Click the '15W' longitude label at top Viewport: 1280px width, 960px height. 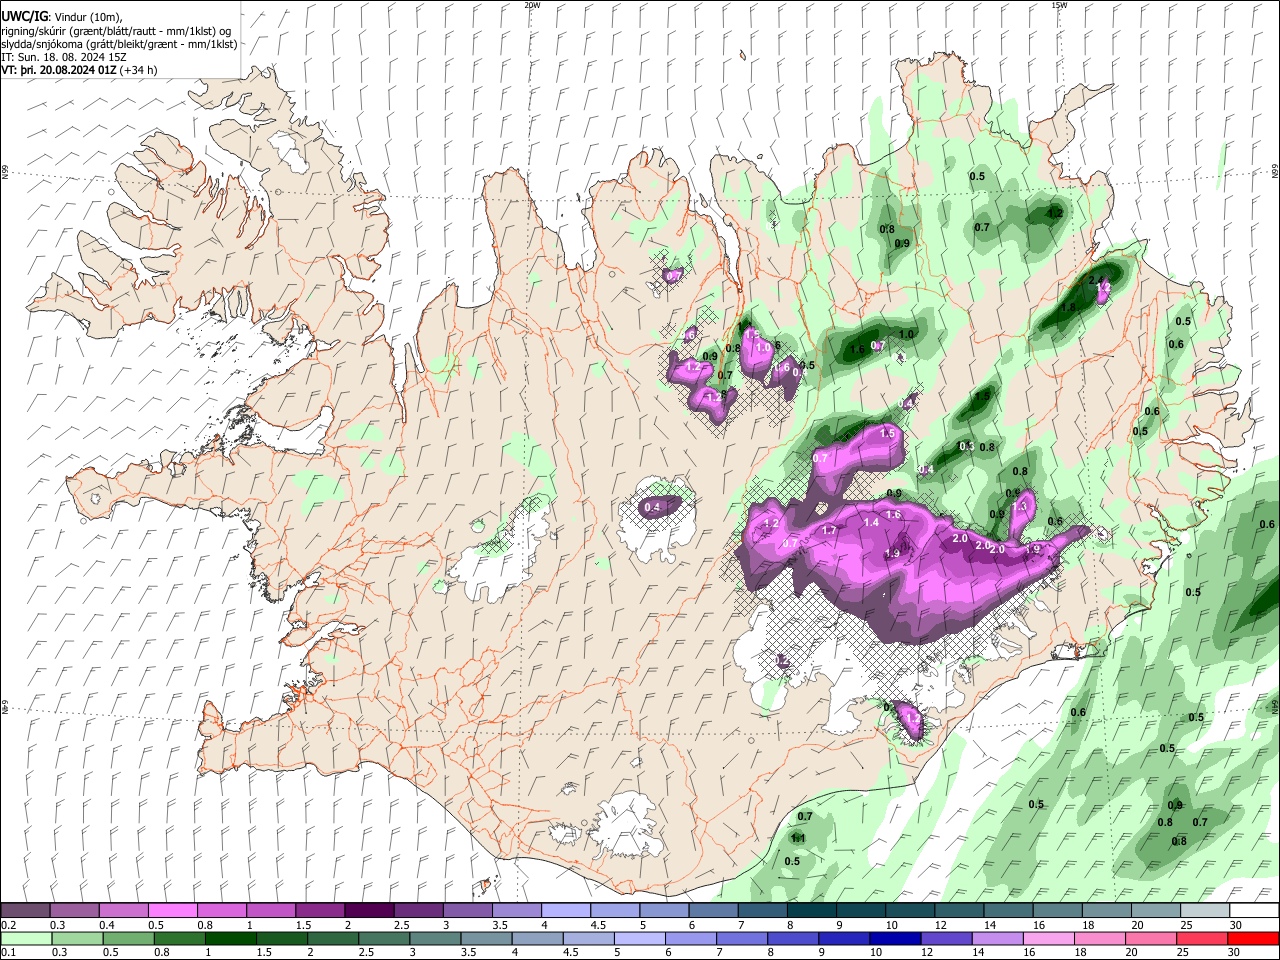coord(1059,5)
